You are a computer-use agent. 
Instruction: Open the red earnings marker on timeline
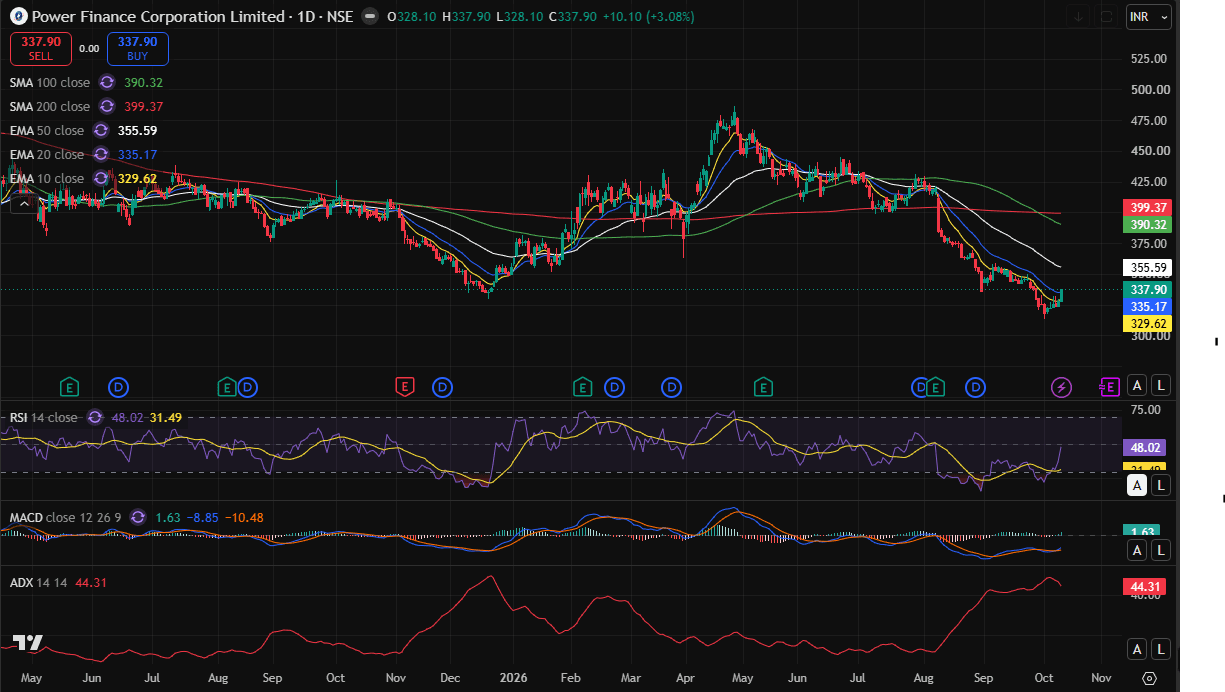coord(404,386)
